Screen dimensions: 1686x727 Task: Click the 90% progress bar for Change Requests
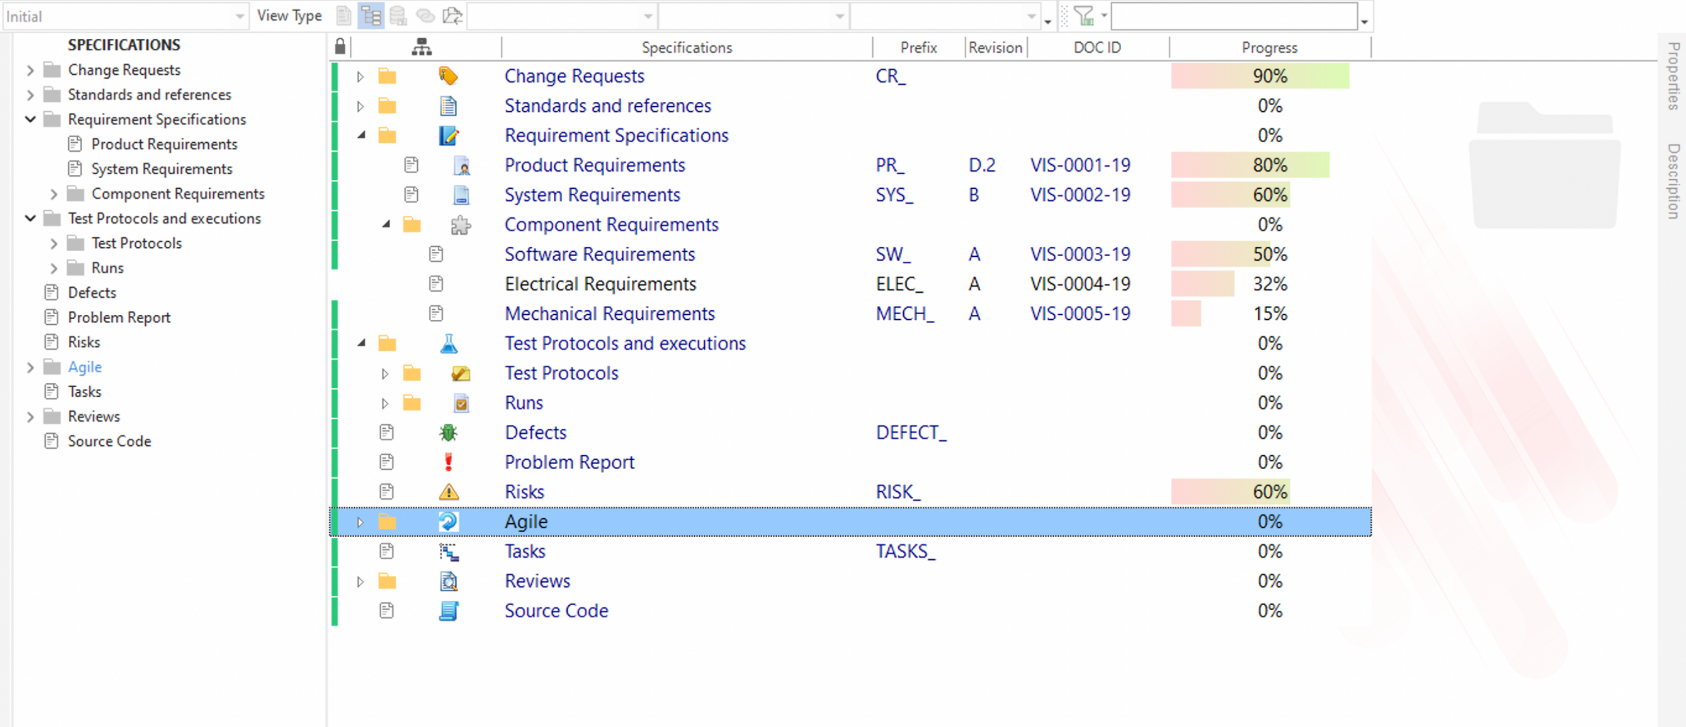(x=1260, y=76)
